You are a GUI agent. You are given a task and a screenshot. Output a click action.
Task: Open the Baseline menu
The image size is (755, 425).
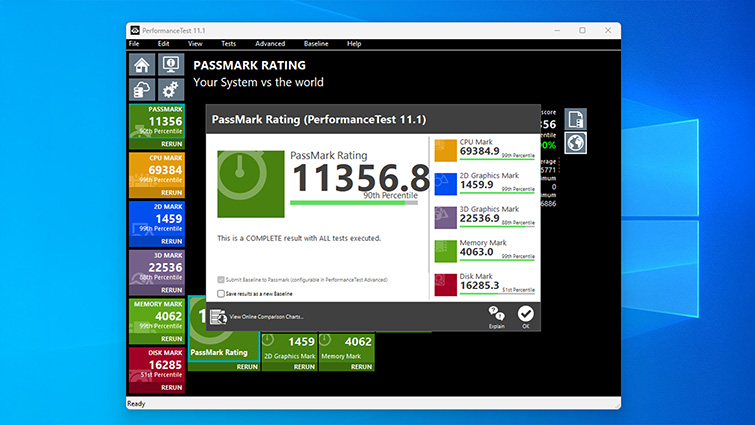[316, 44]
